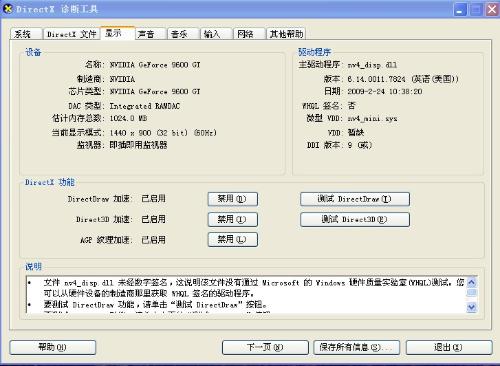Click the notes box scroll down arrow
The height and width of the screenshot is (366, 500).
tap(471, 307)
